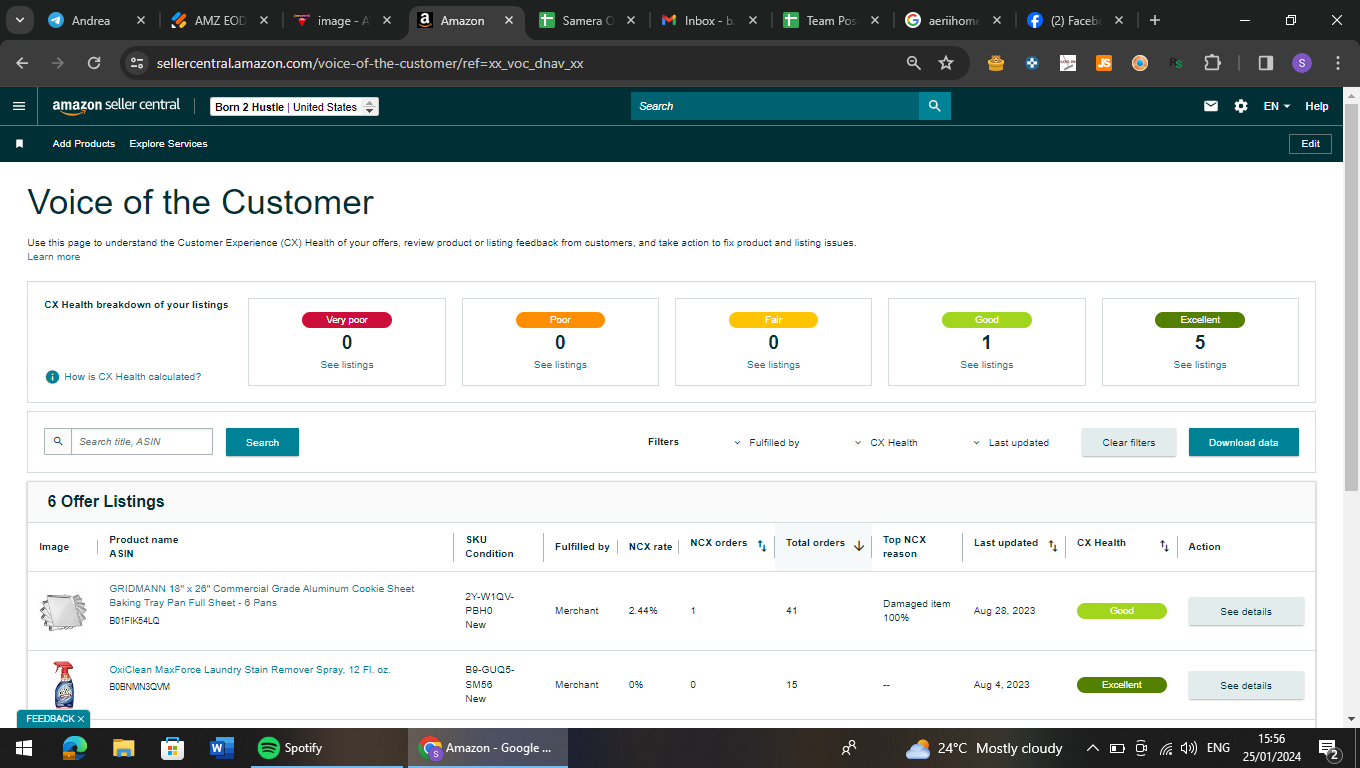Switch to the Samera spreadsheet tab
The height and width of the screenshot is (768, 1360).
click(590, 20)
